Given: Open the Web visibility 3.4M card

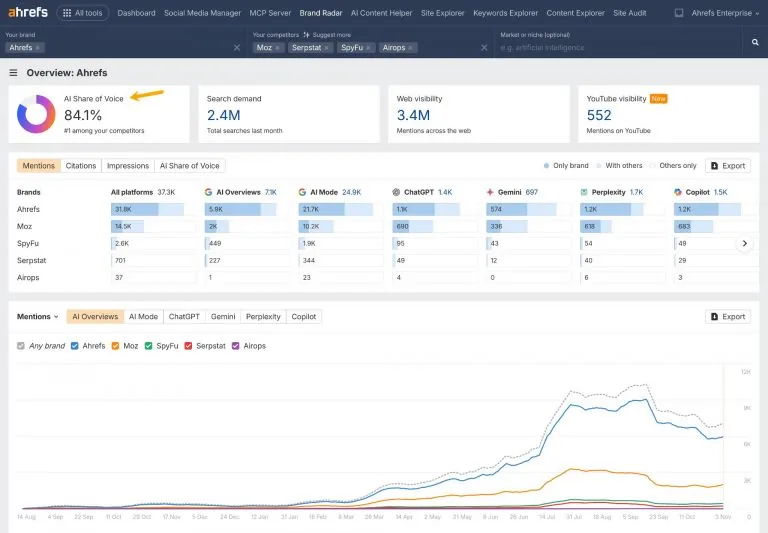Looking at the screenshot, I should click(x=479, y=114).
